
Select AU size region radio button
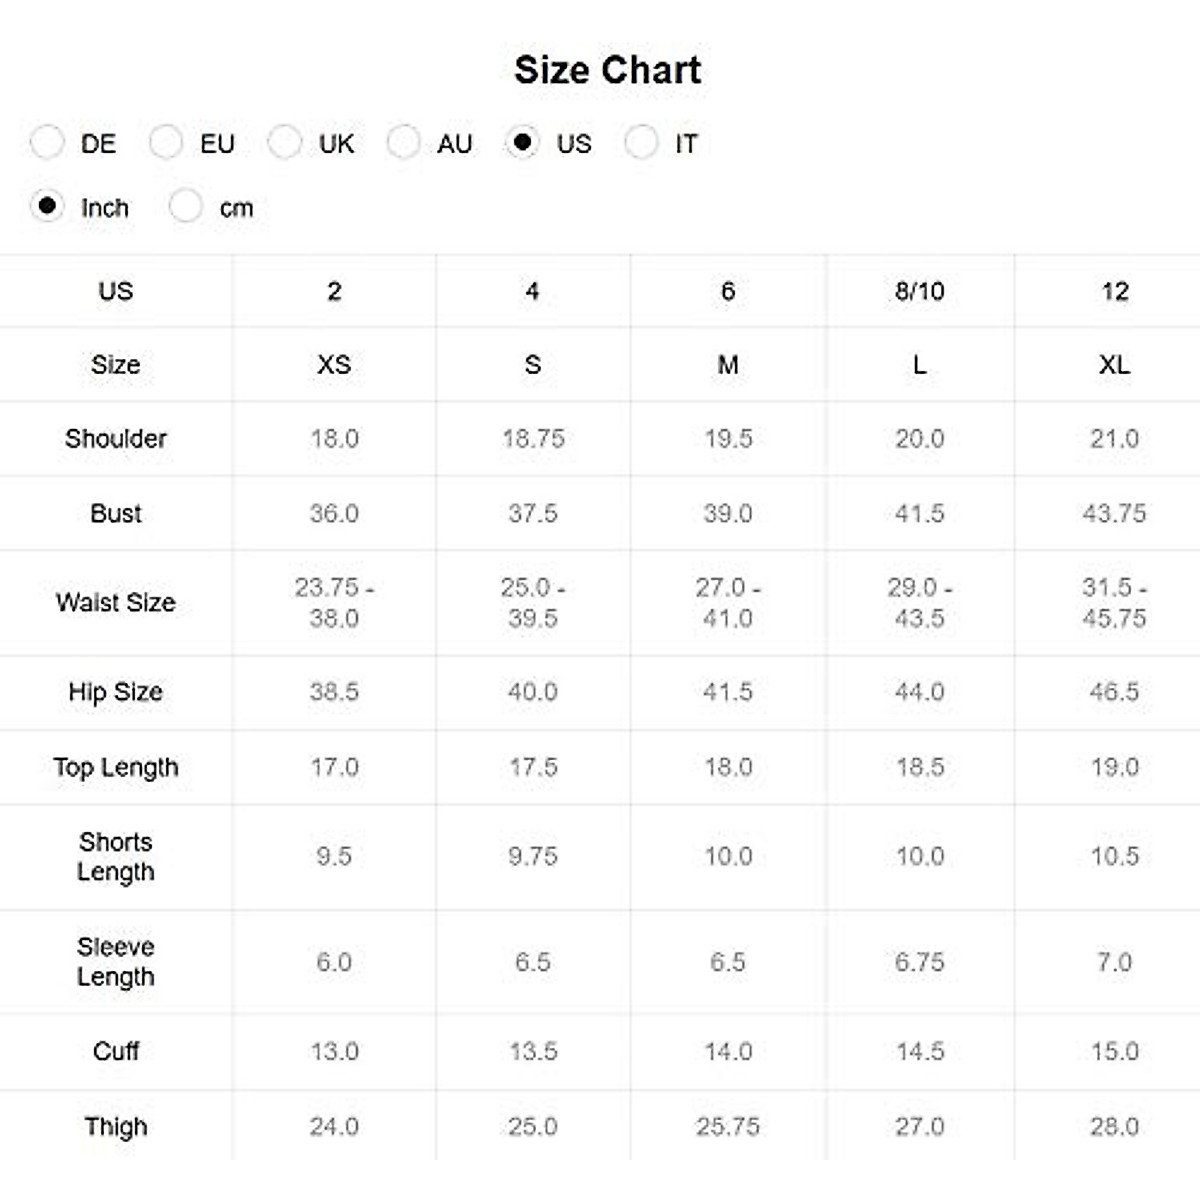click(403, 143)
